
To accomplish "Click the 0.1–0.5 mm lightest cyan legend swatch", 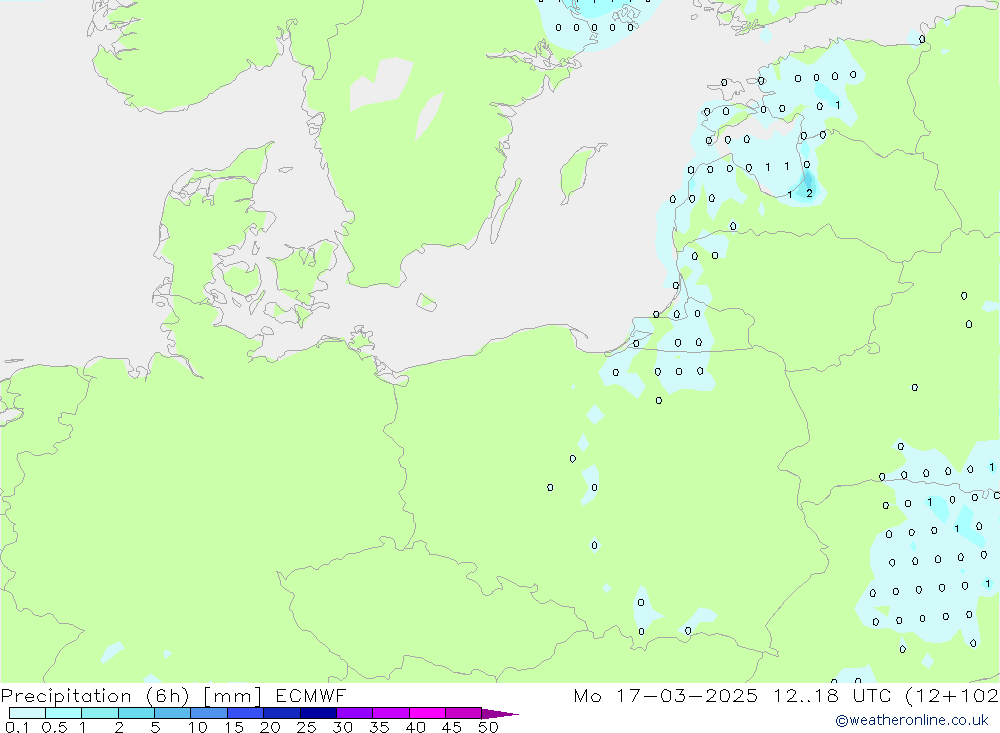I will [27, 713].
